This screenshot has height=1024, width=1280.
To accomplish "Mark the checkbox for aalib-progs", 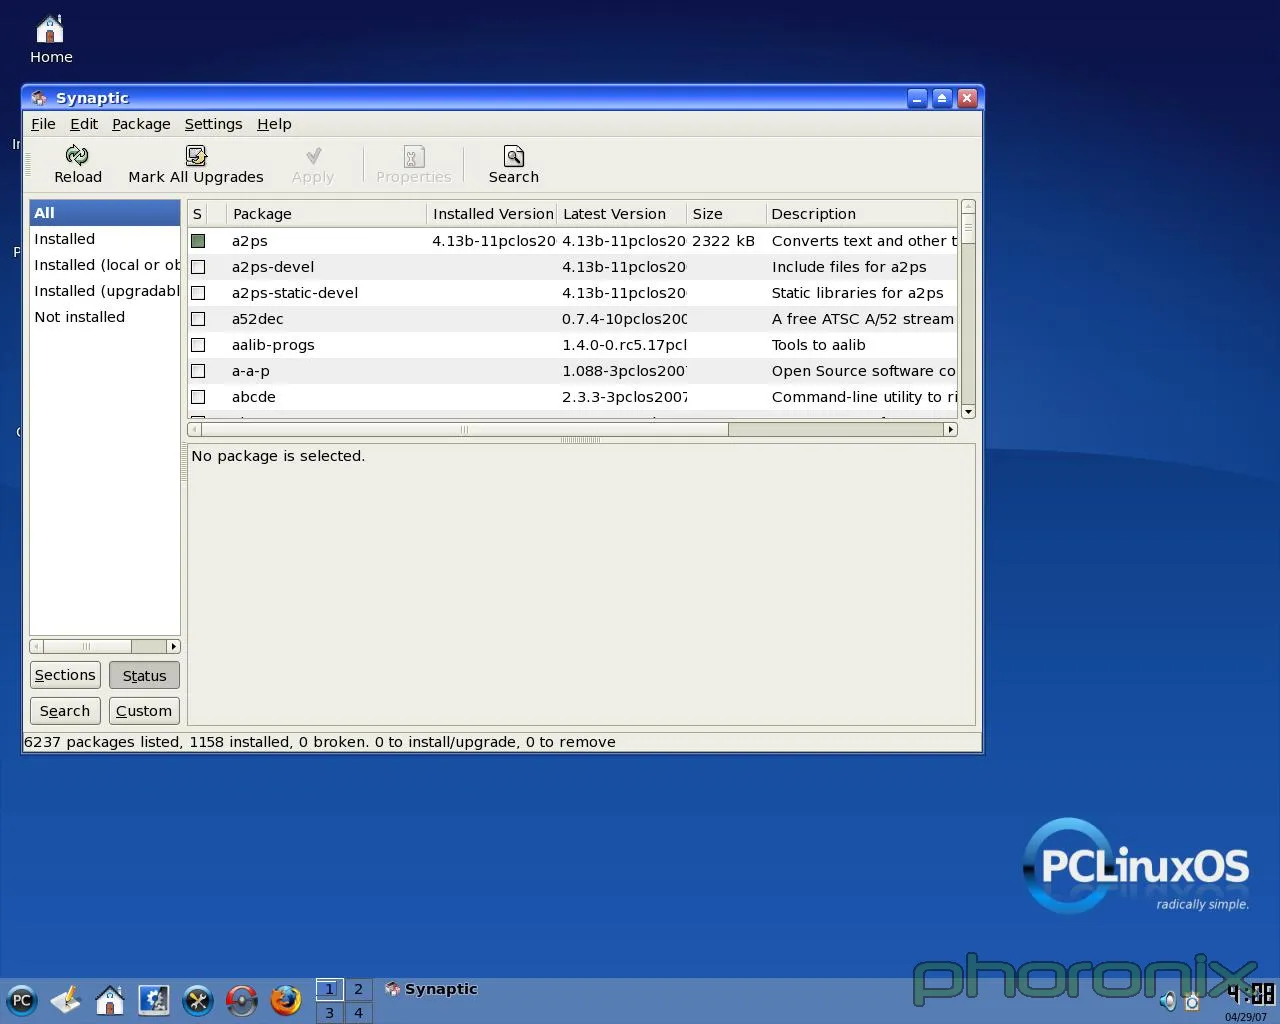I will coord(198,345).
